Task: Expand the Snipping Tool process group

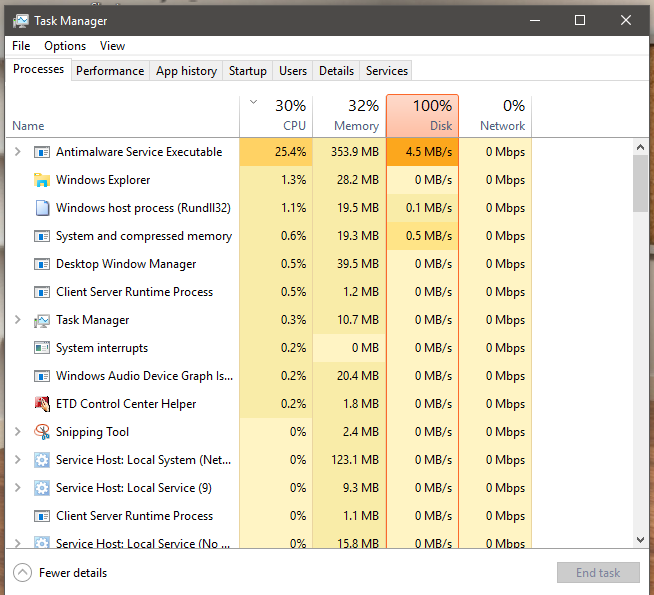Action: [18, 432]
